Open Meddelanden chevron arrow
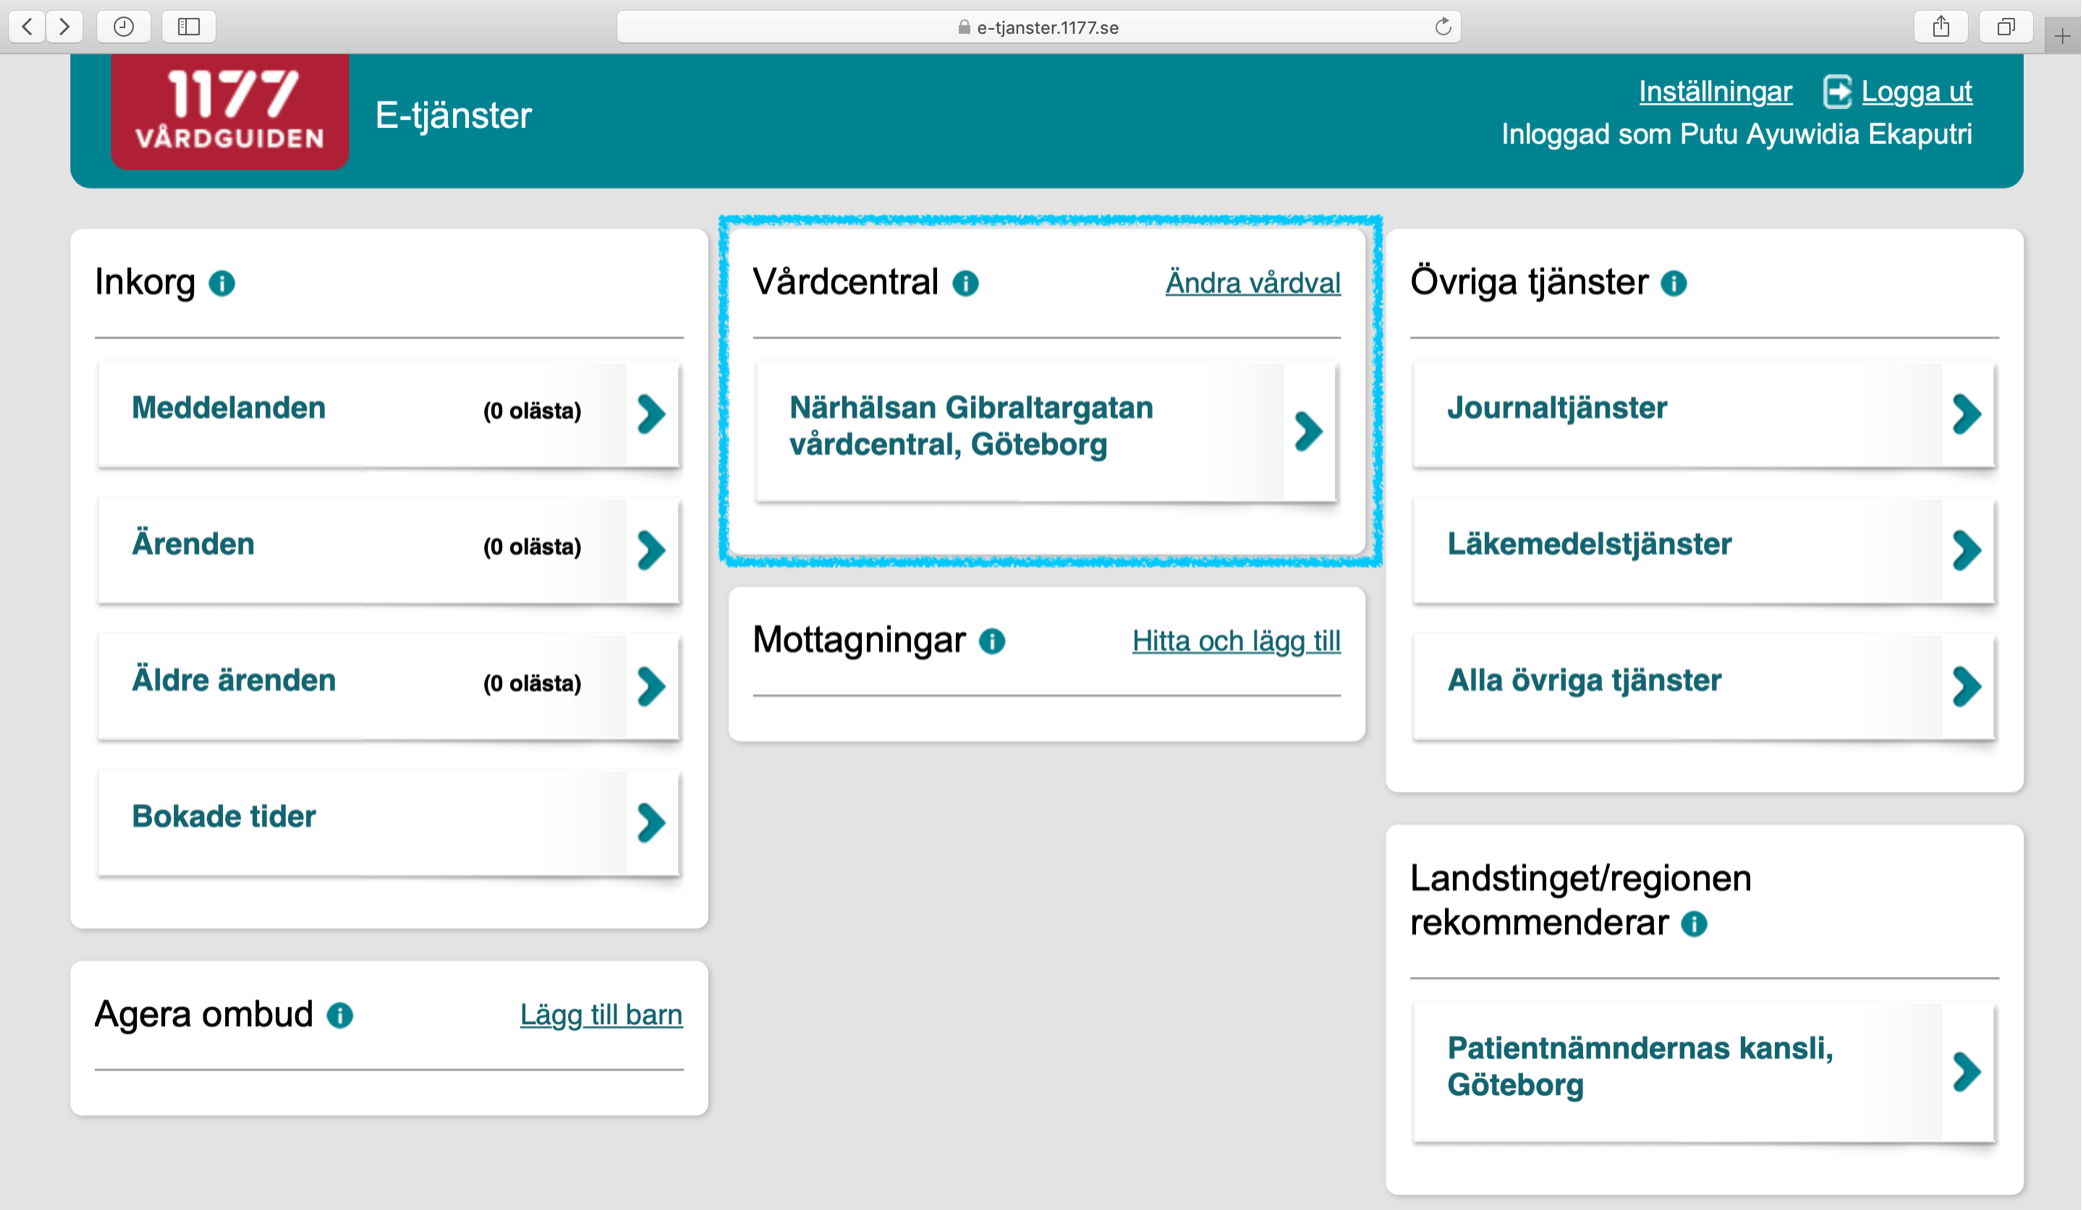The width and height of the screenshot is (2082, 1210). [x=652, y=413]
